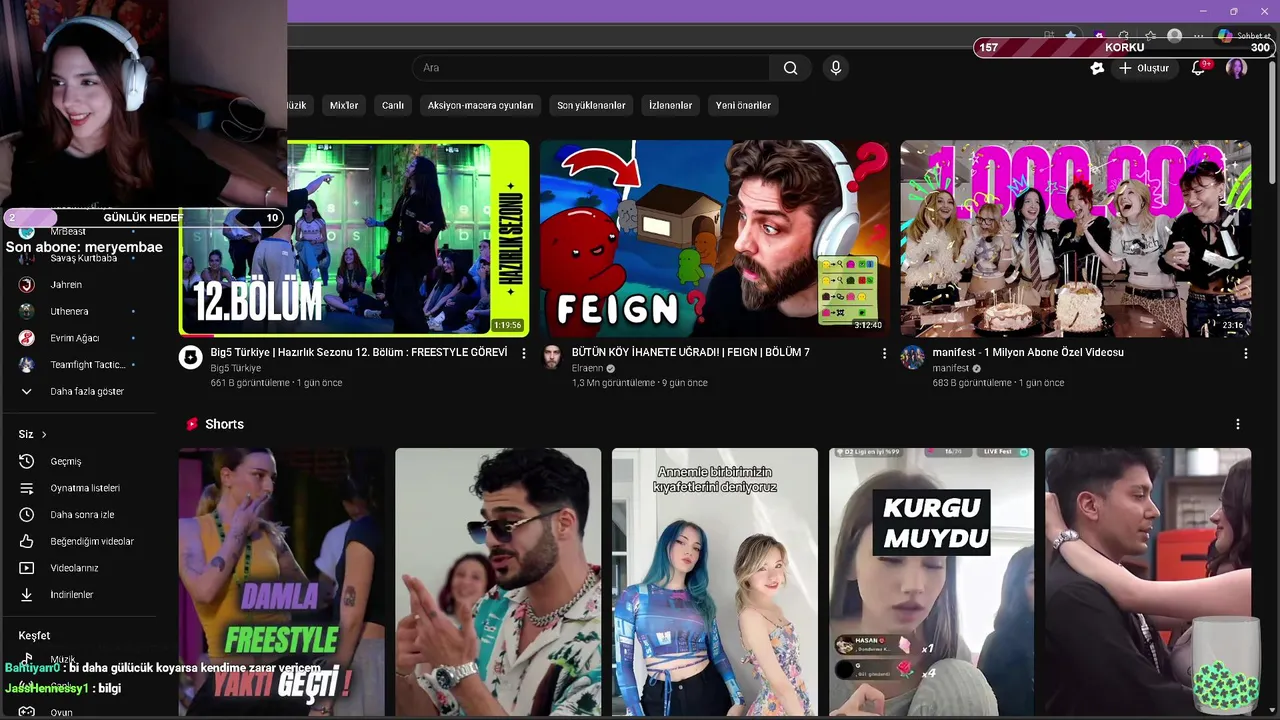Go to manifest channel name link

coord(951,368)
